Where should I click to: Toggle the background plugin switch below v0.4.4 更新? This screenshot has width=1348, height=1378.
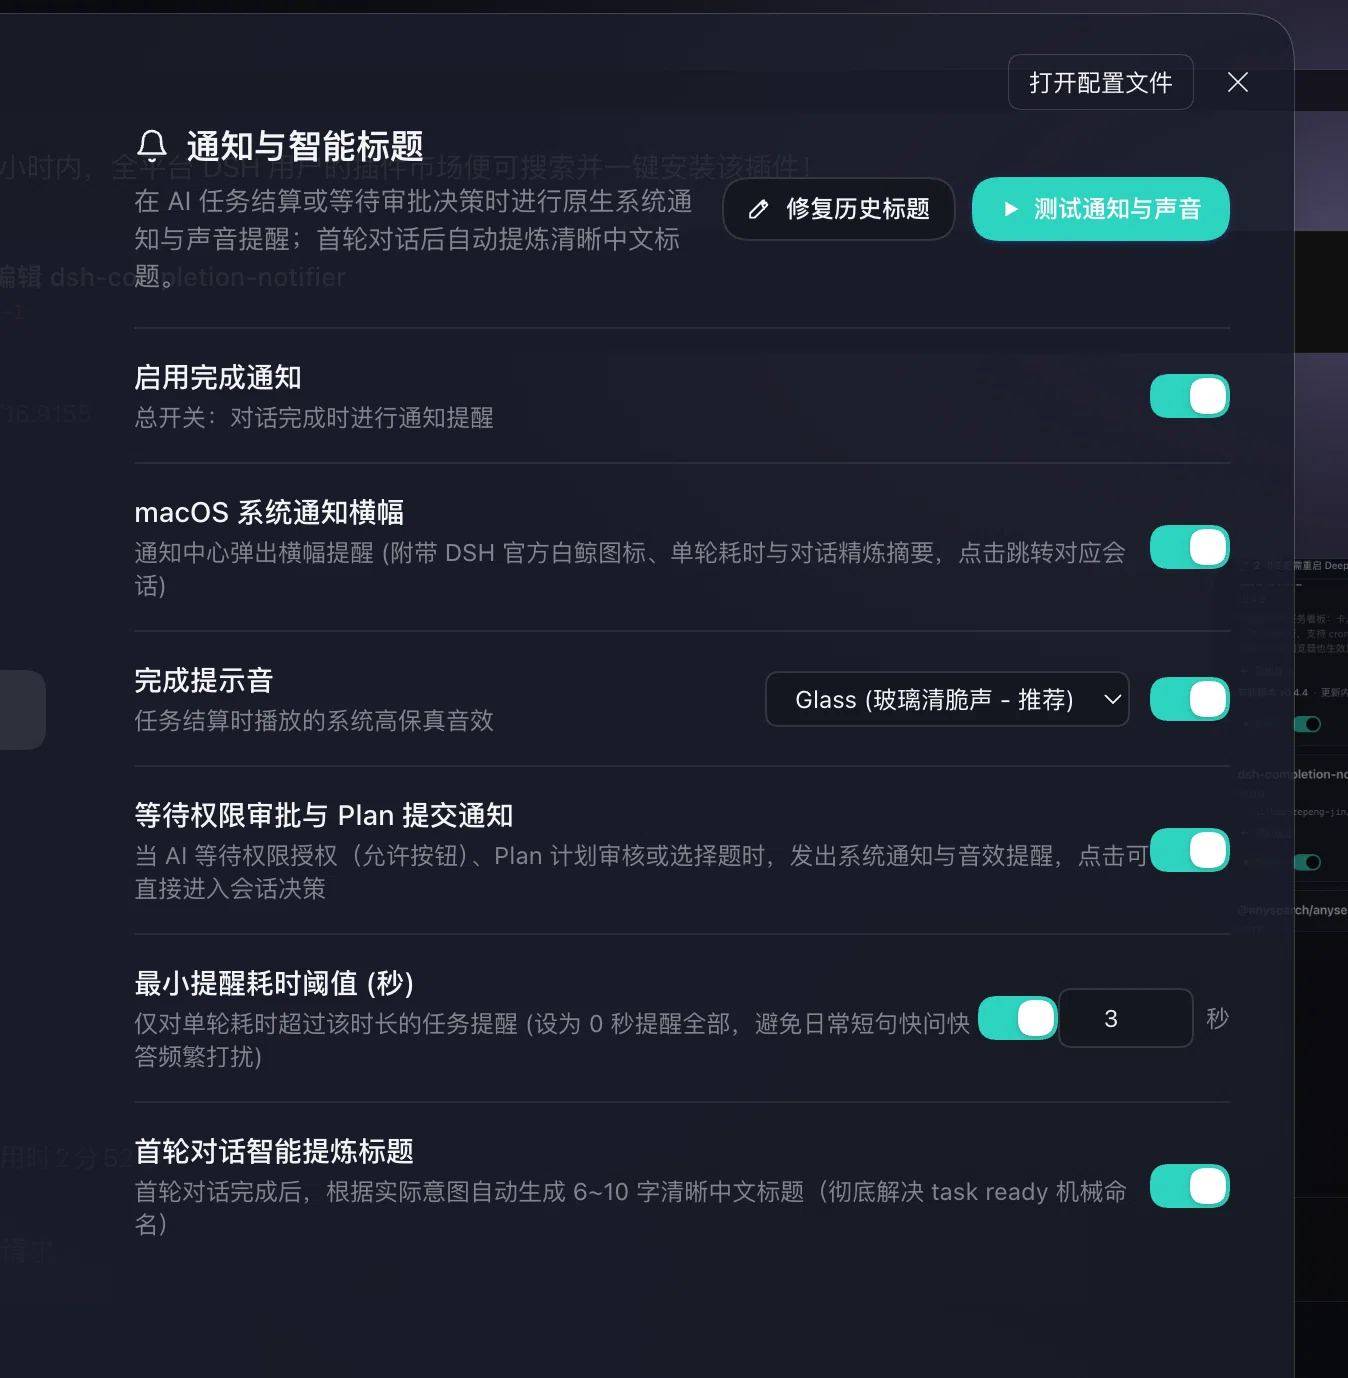click(1307, 724)
